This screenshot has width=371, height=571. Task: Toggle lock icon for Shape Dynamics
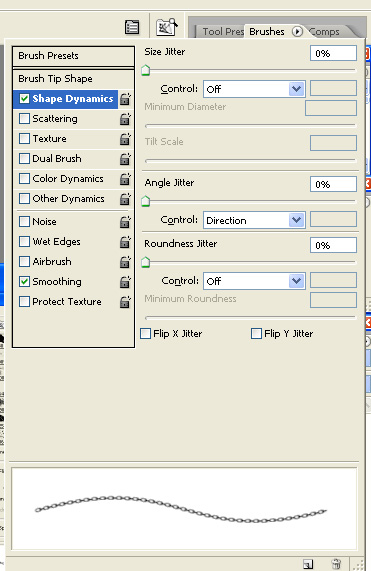click(125, 99)
